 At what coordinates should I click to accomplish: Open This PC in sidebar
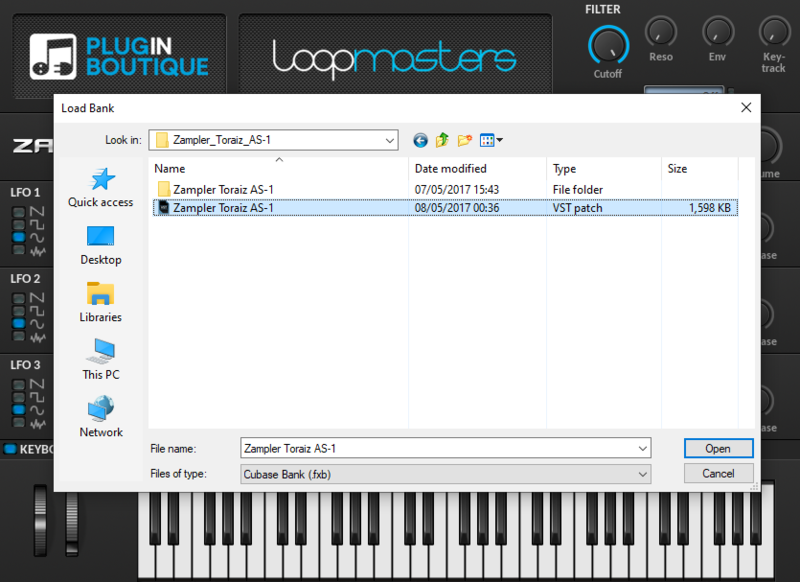pos(101,360)
